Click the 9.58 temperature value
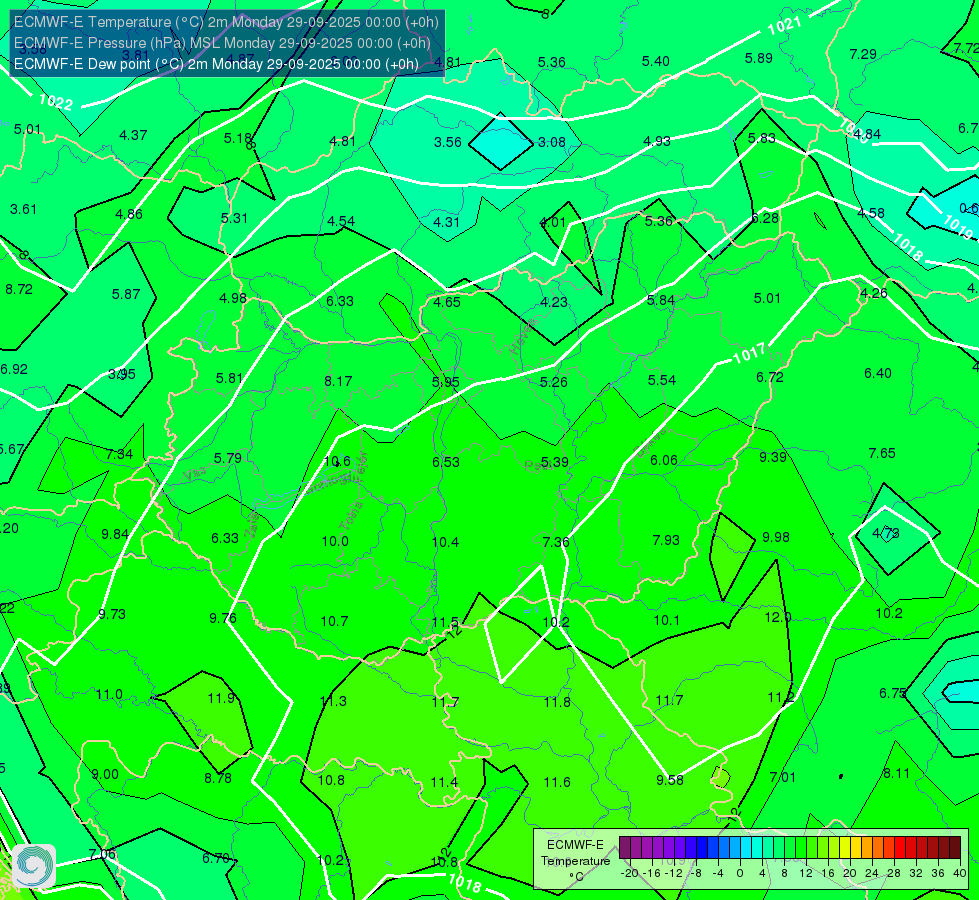The height and width of the screenshot is (900, 979). 670,780
